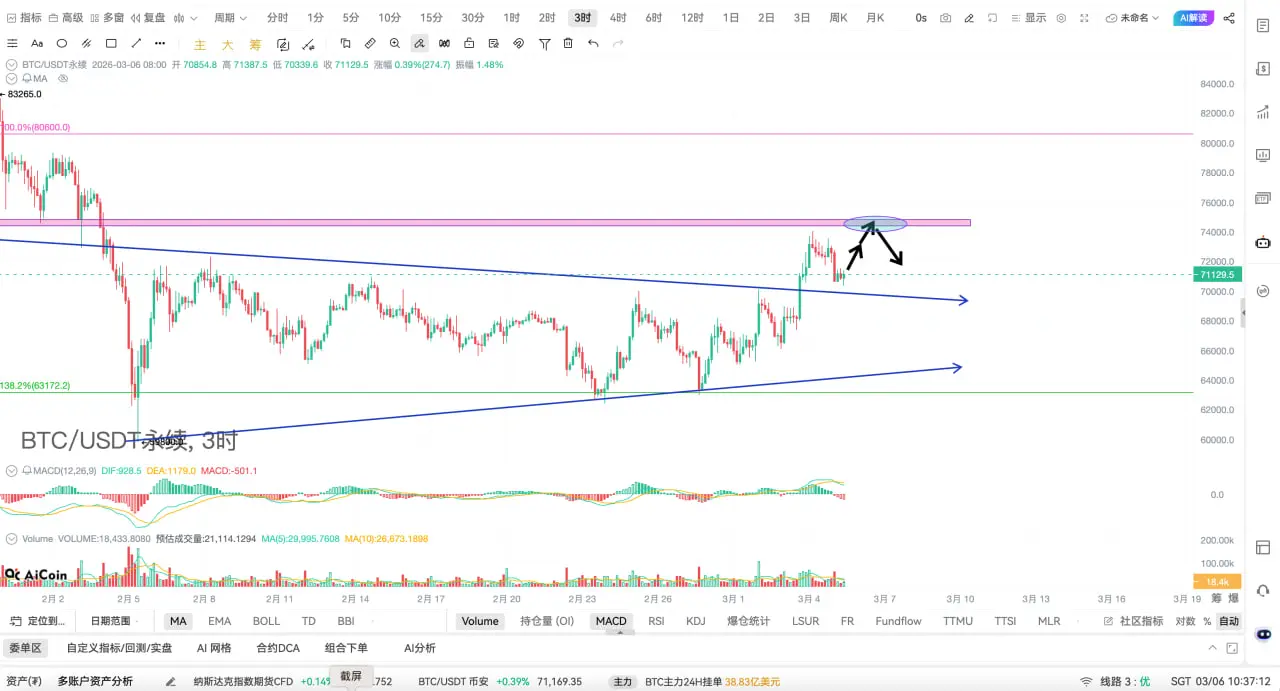The height and width of the screenshot is (691, 1280).
Task: Select the rectangle drawing tool
Action: (111, 43)
